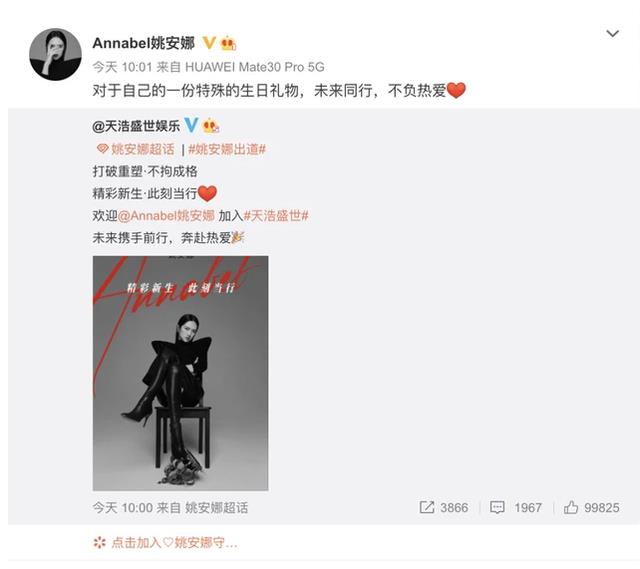Click the gold V verification badge
The width and height of the screenshot is (640, 569).
pos(209,42)
